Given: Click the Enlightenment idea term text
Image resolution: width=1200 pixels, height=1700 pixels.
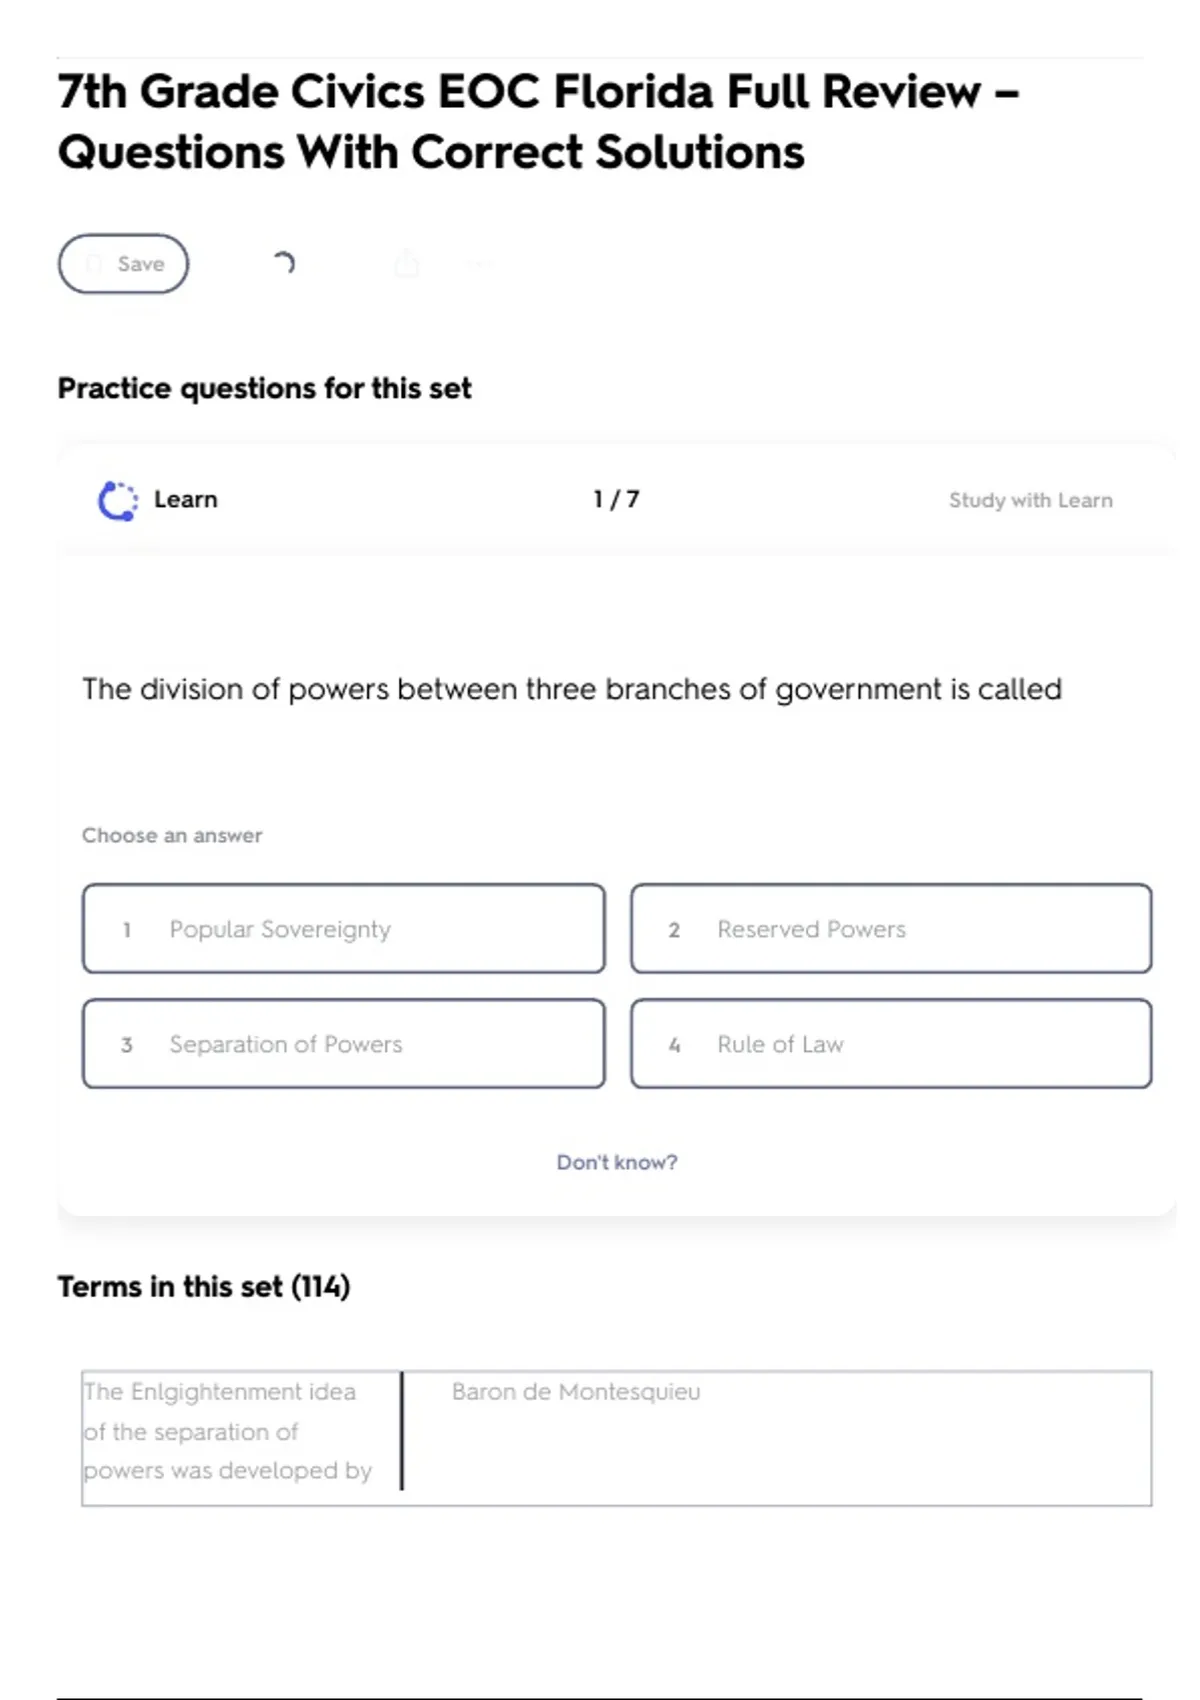Looking at the screenshot, I should point(228,1431).
